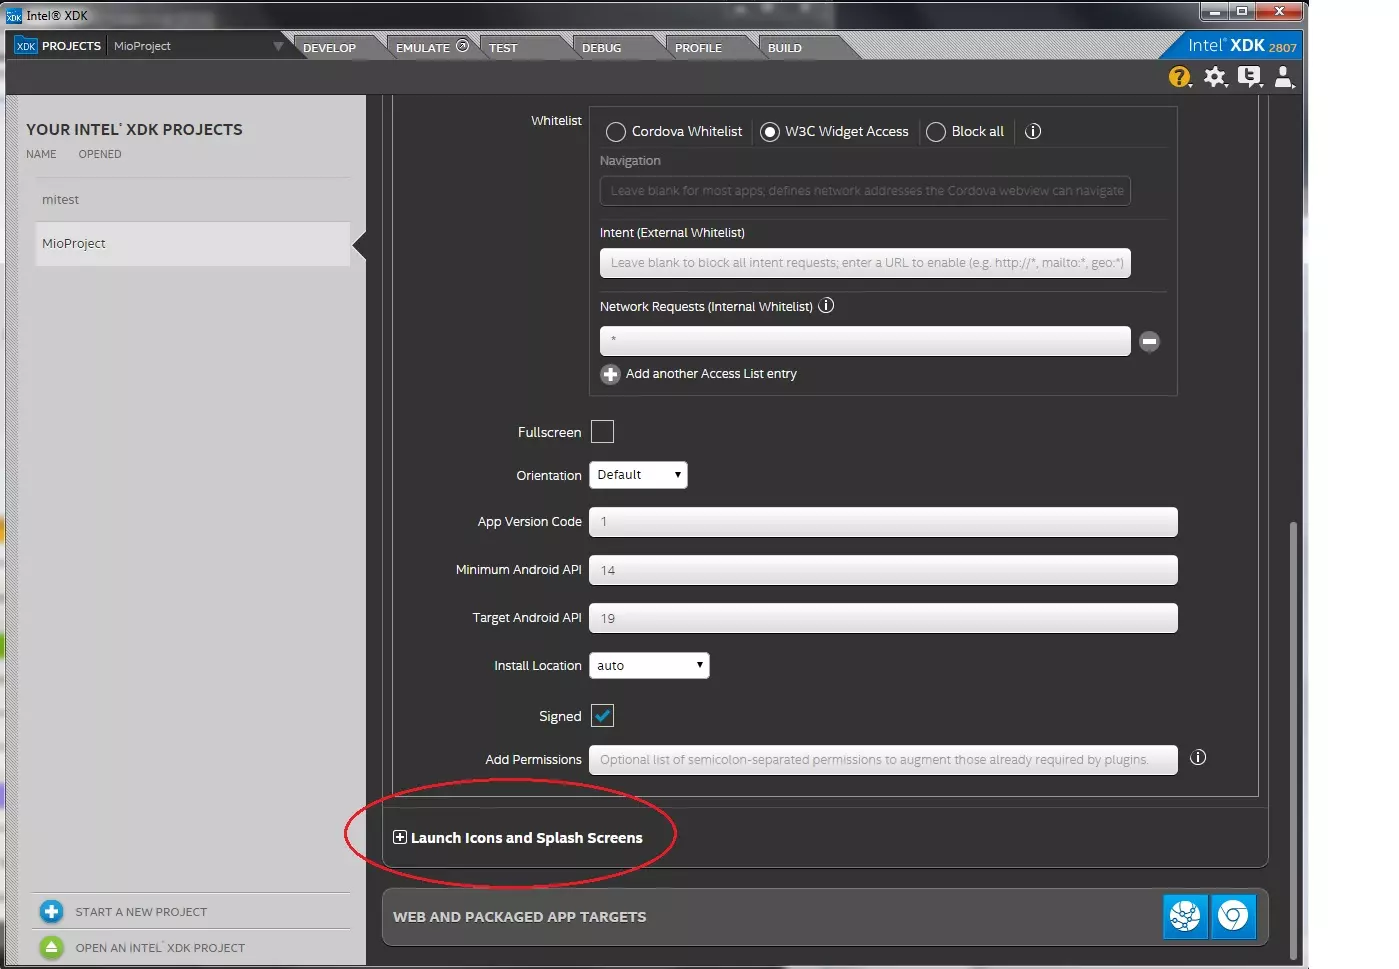
Task: Focus the Add Permissions input field
Action: click(883, 760)
